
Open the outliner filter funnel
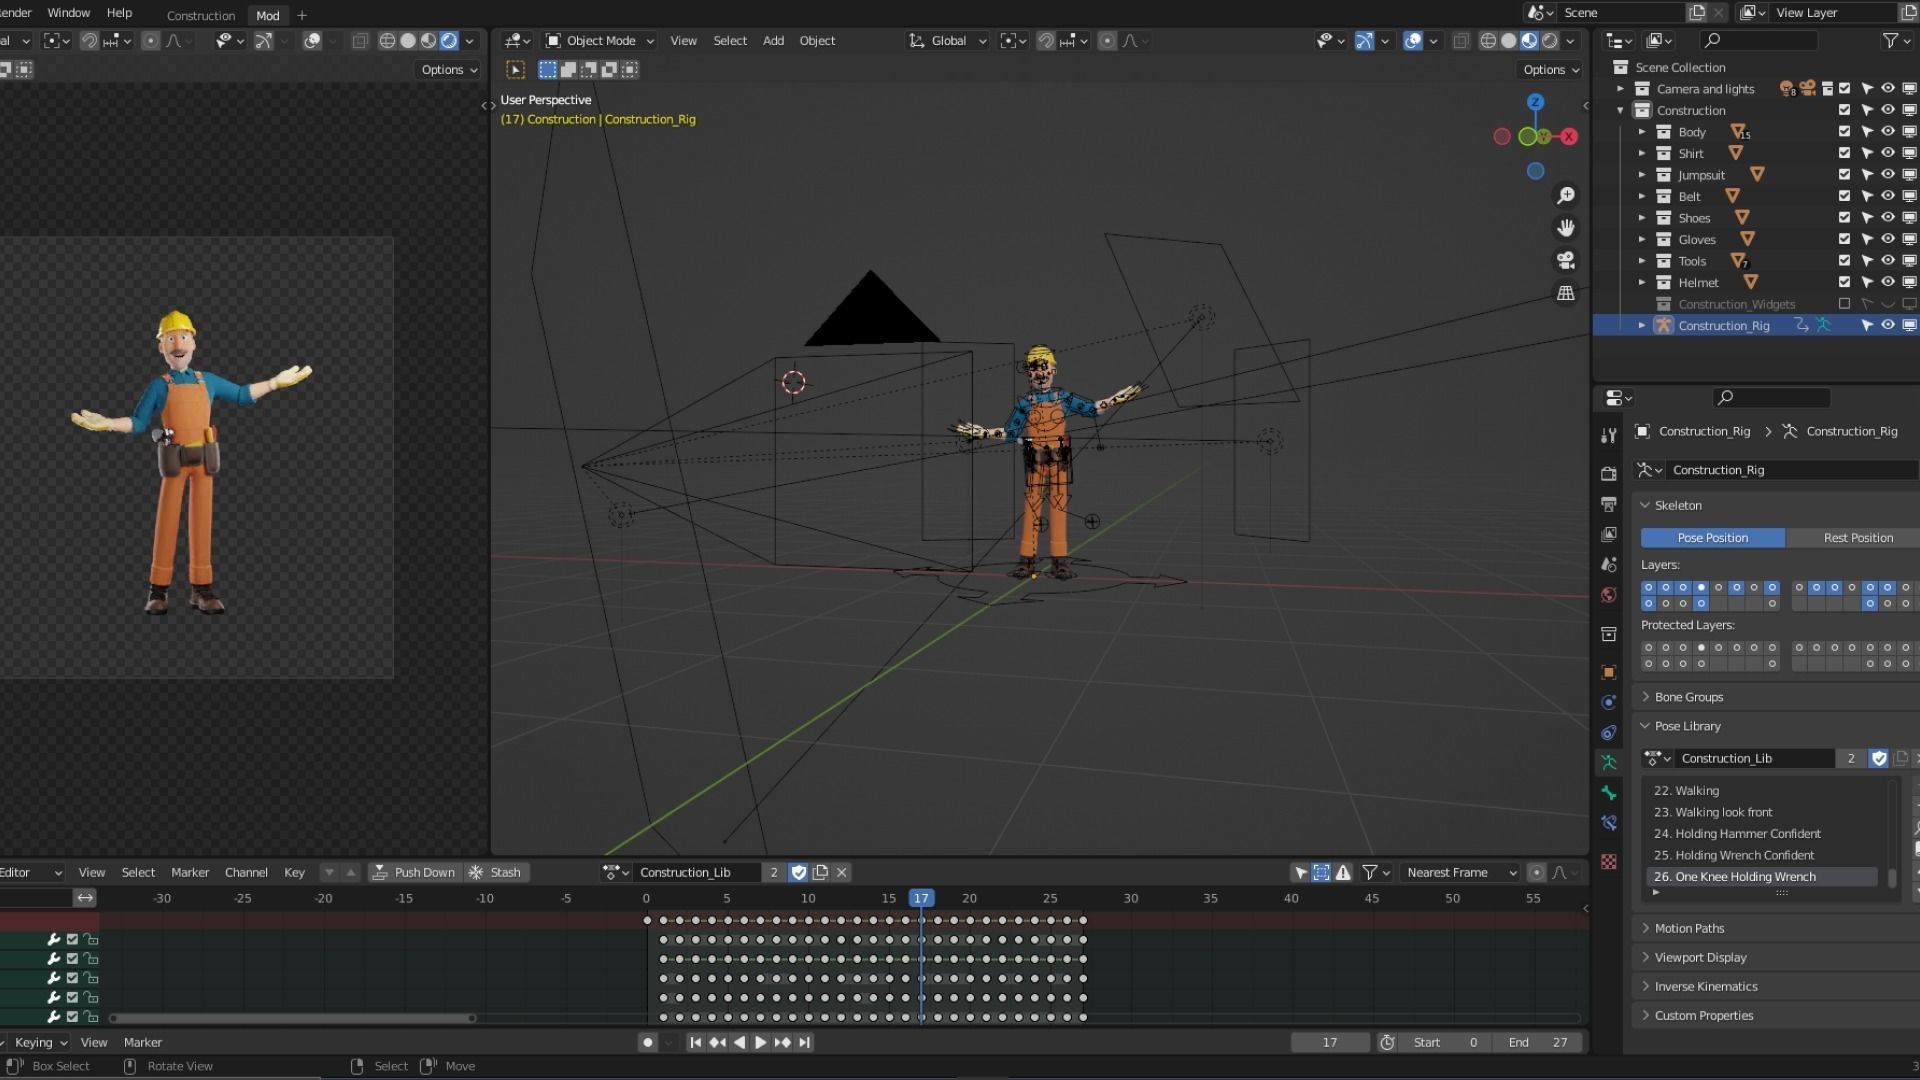coord(1890,41)
